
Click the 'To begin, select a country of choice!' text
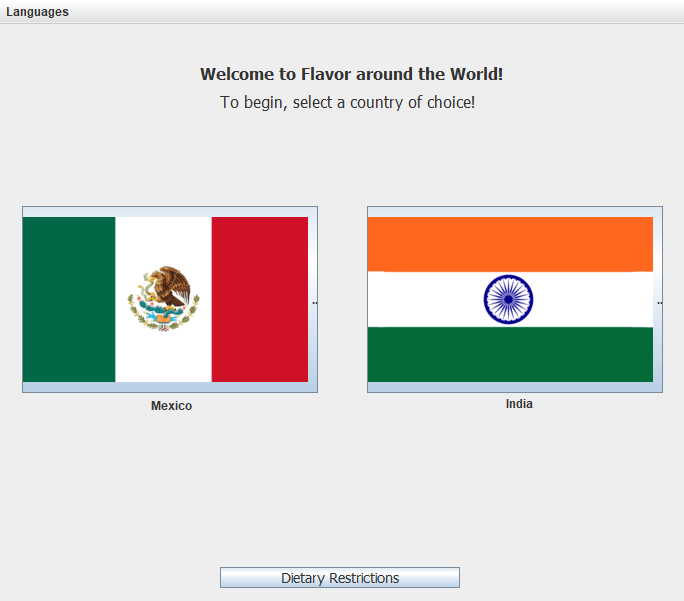point(347,102)
